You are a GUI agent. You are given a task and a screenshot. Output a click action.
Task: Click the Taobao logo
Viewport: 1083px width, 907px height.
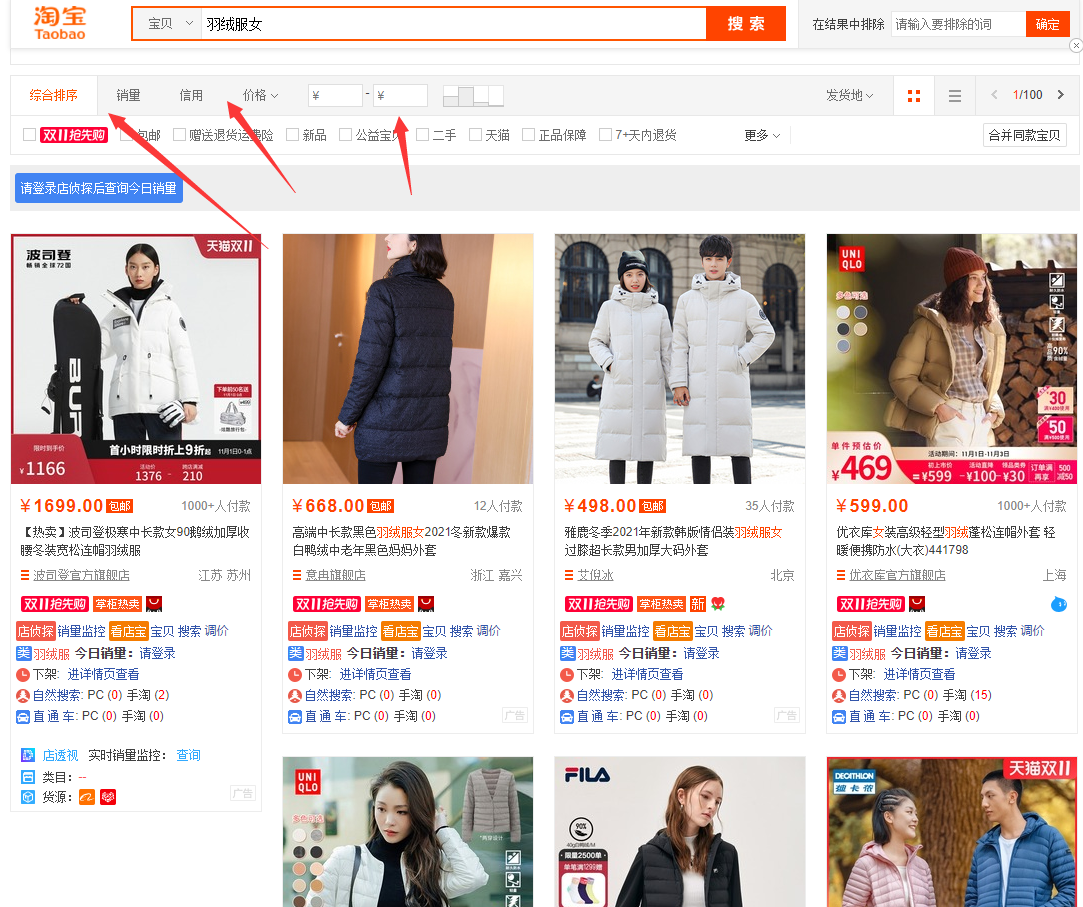(x=59, y=23)
